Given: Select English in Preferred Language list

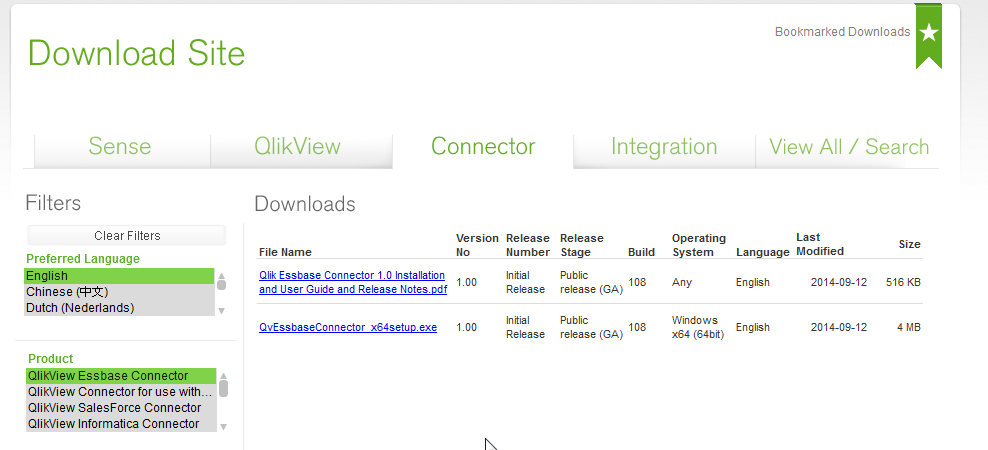Looking at the screenshot, I should pos(119,276).
